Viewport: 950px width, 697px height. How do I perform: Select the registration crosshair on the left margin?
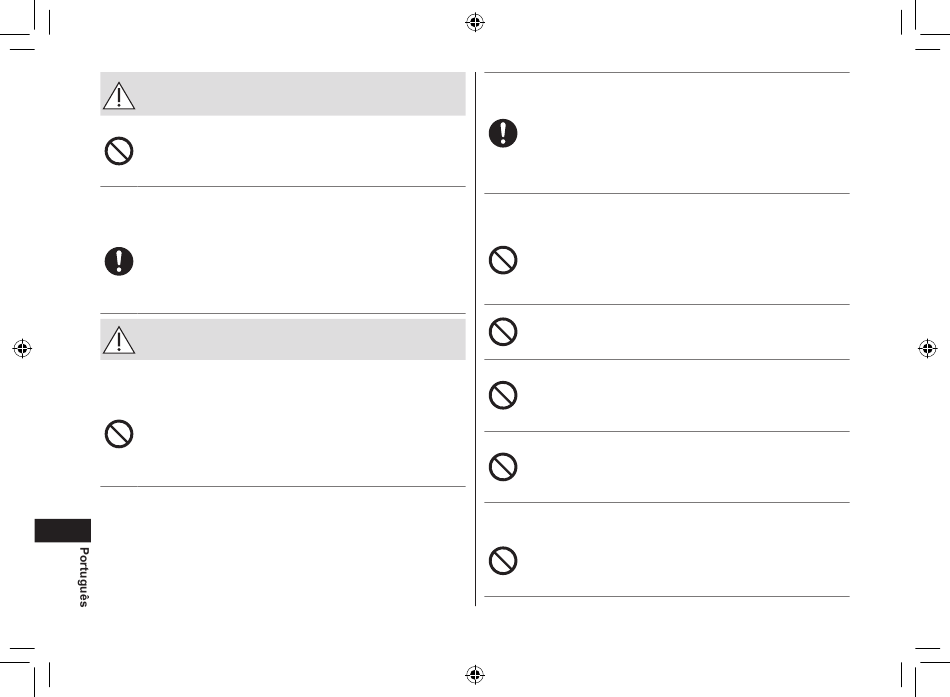tap(22, 348)
